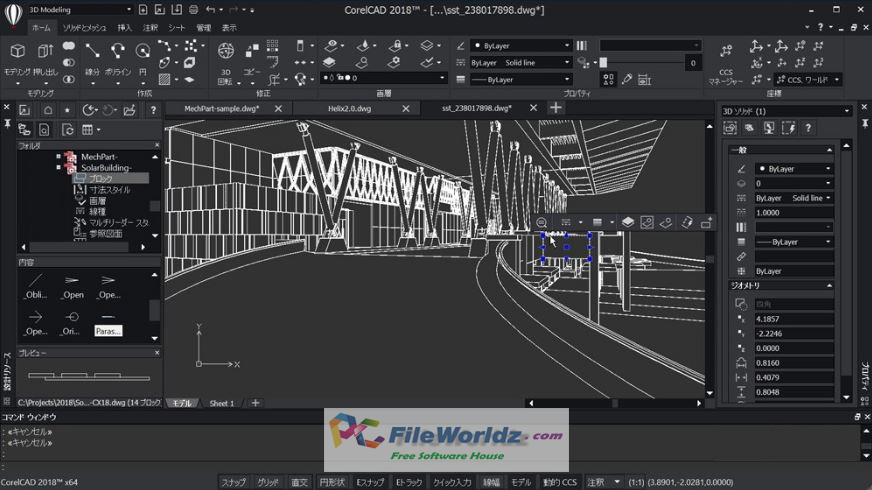
Task: Close the Helix2.0.dwg tab
Action: 406,108
